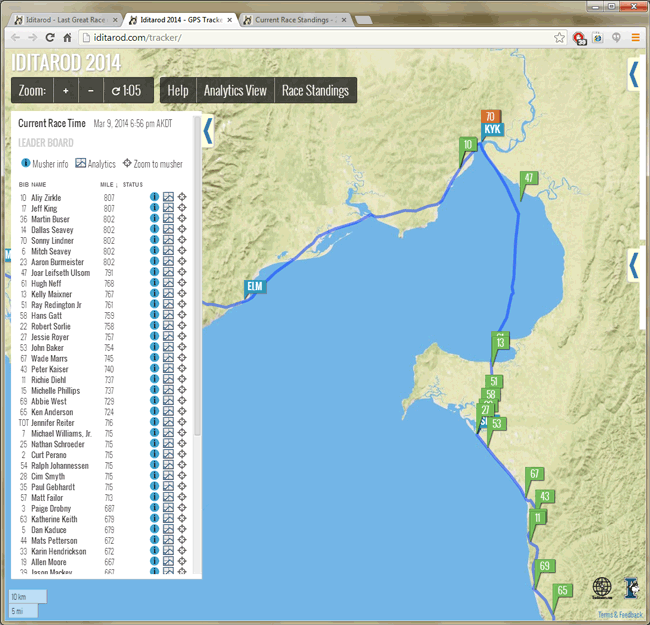Open the Help button
This screenshot has width=650, height=625.
[178, 90]
